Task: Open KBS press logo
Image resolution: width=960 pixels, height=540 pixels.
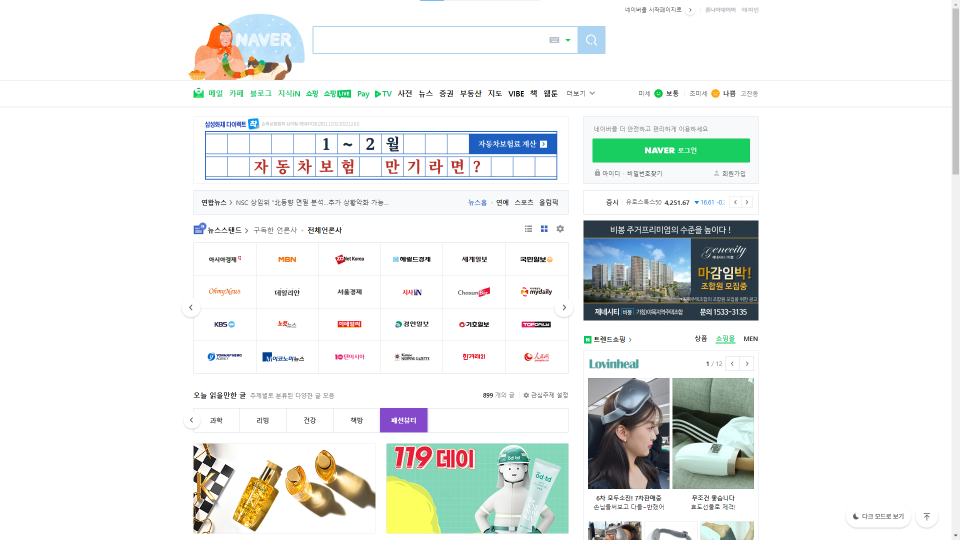Action: coord(225,324)
